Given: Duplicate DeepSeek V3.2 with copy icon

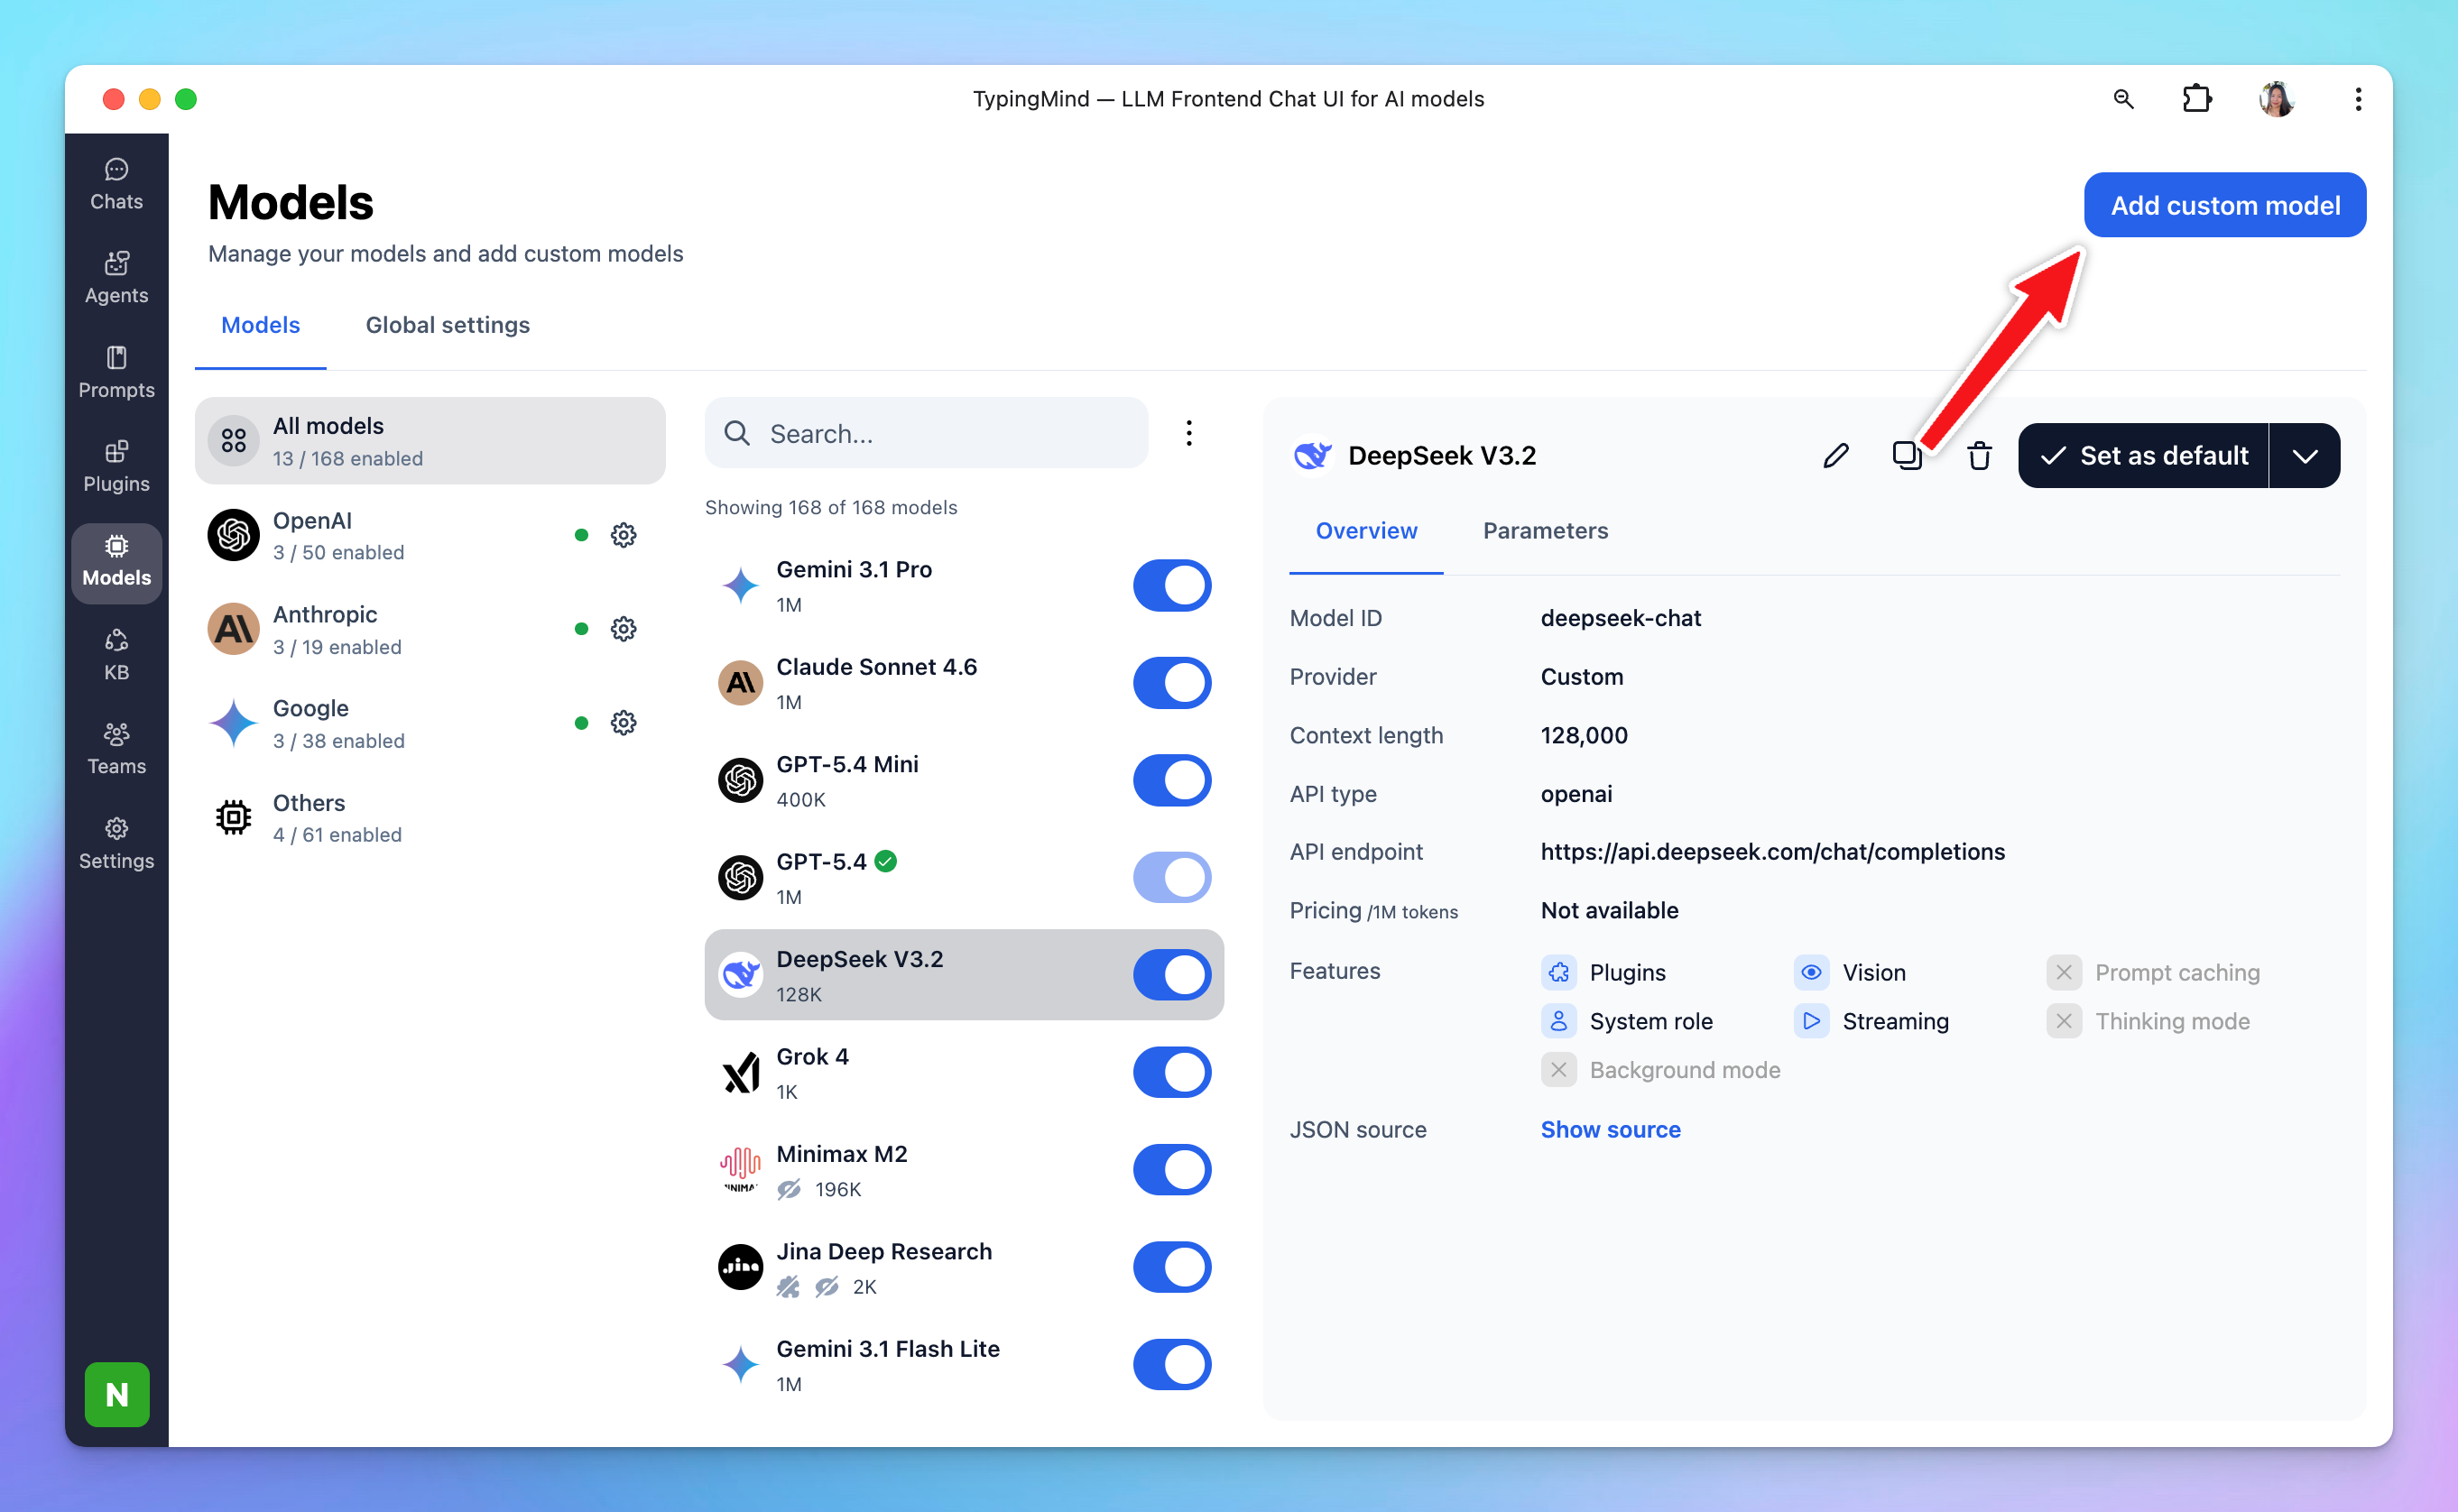Looking at the screenshot, I should (x=1906, y=456).
